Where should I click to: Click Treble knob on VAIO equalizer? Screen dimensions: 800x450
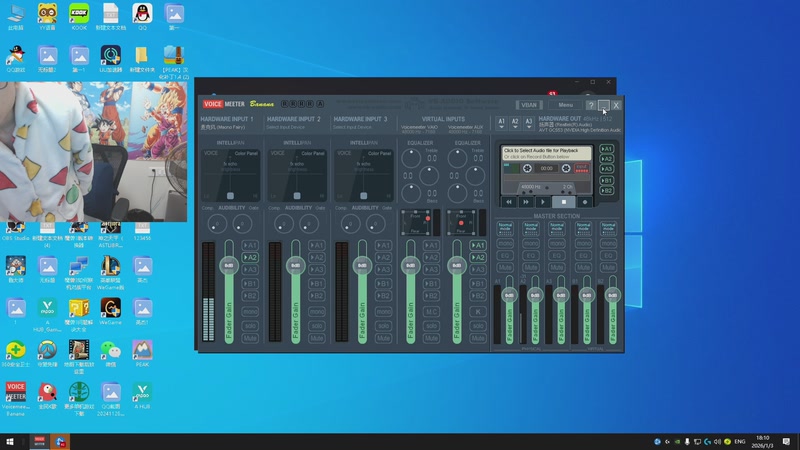pos(411,159)
